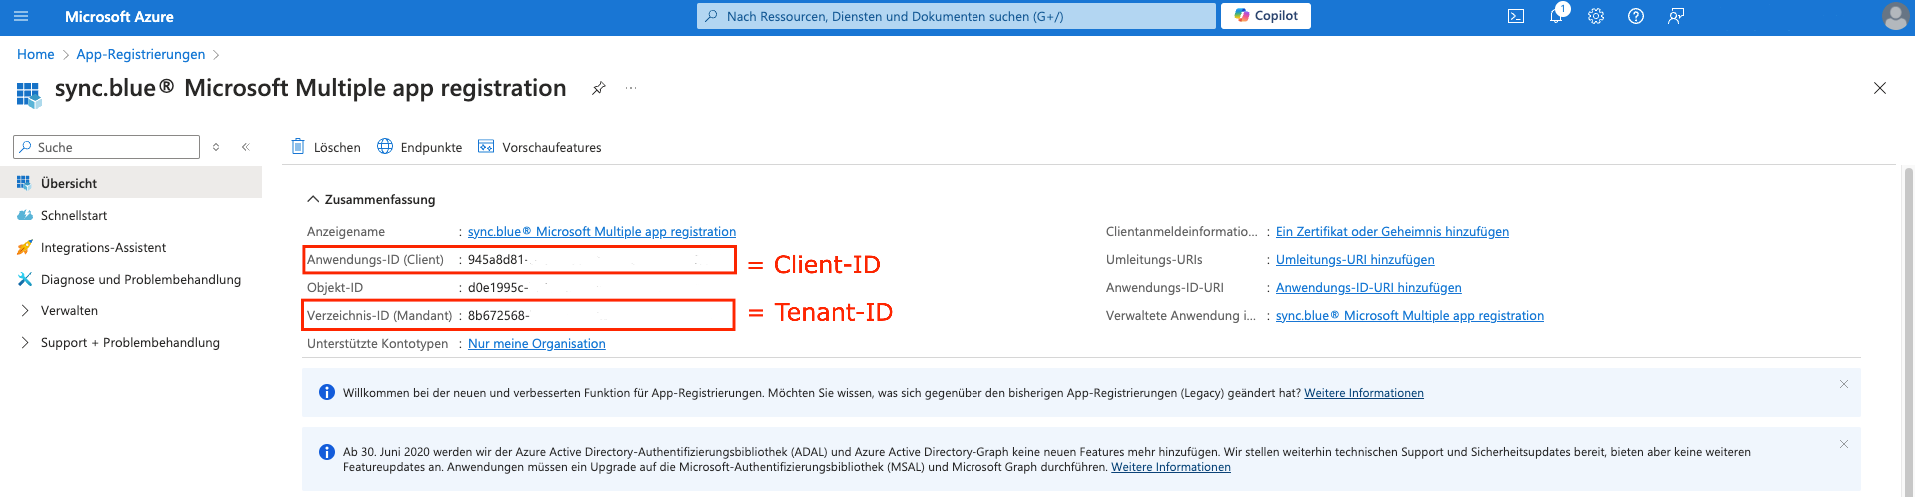Image resolution: width=1915 pixels, height=497 pixels.
Task: Open the Anzeigename link value
Action: pyautogui.click(x=602, y=231)
